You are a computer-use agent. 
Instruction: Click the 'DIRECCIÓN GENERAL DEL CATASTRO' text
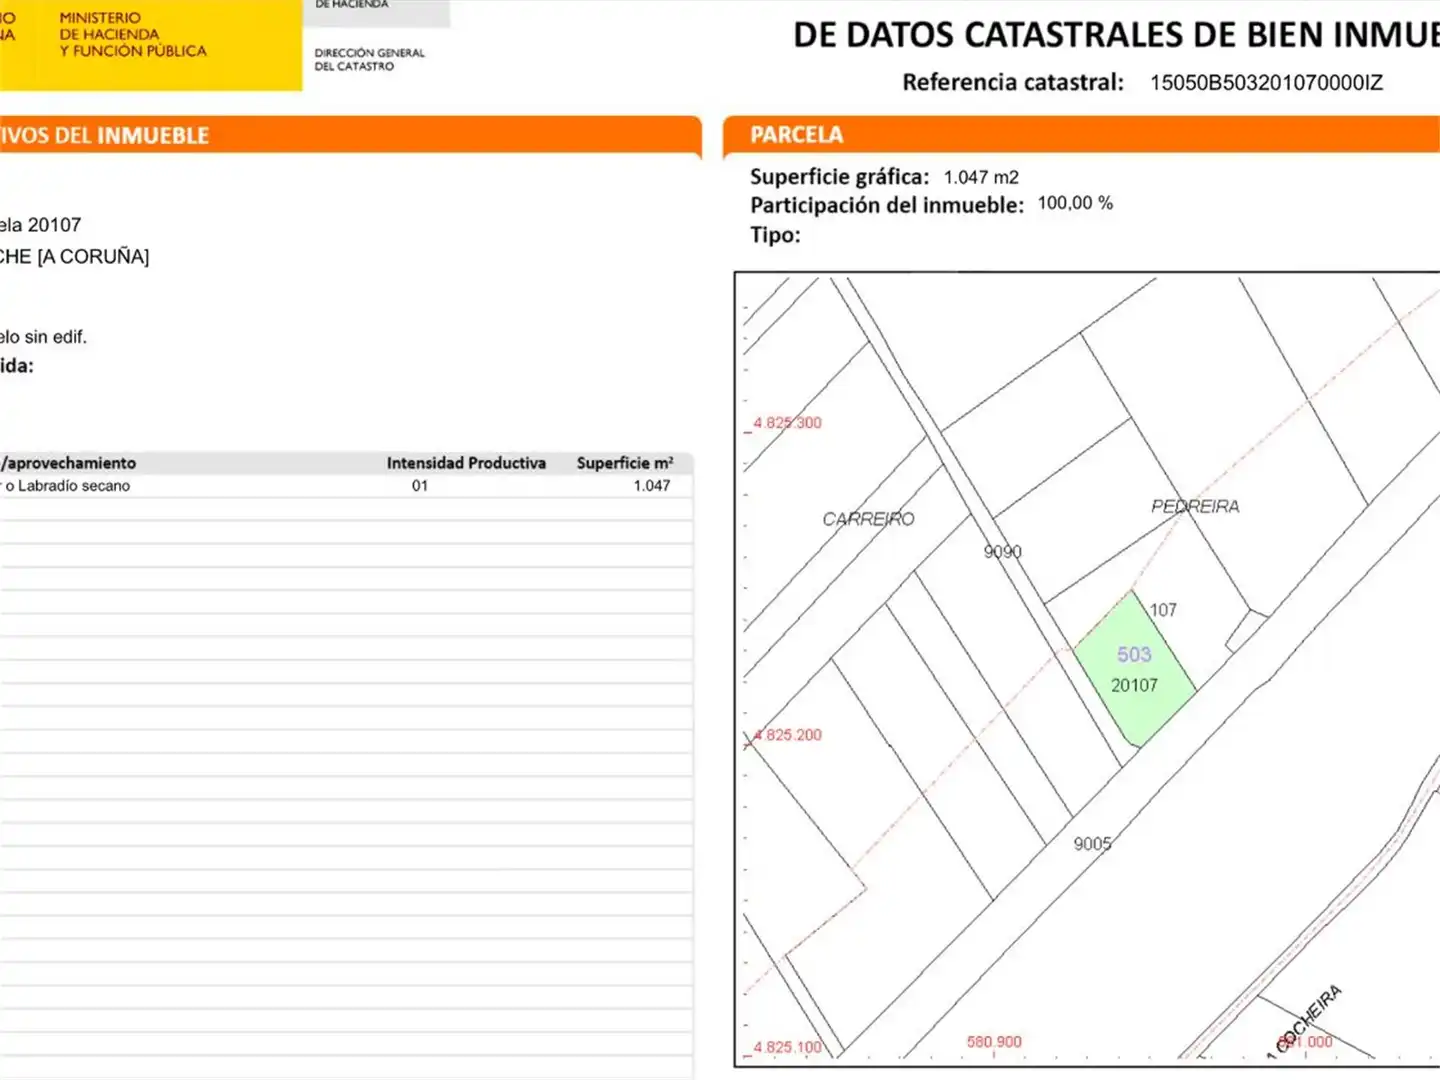(369, 59)
